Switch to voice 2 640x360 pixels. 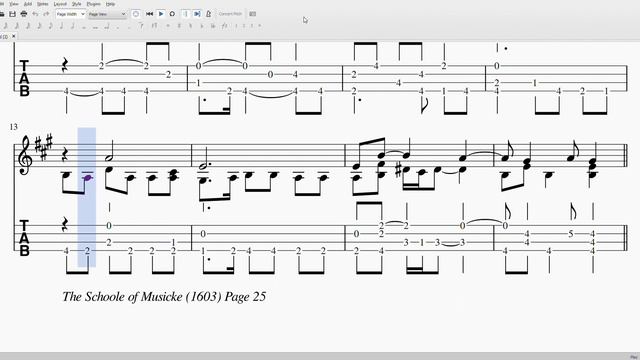tap(244, 26)
